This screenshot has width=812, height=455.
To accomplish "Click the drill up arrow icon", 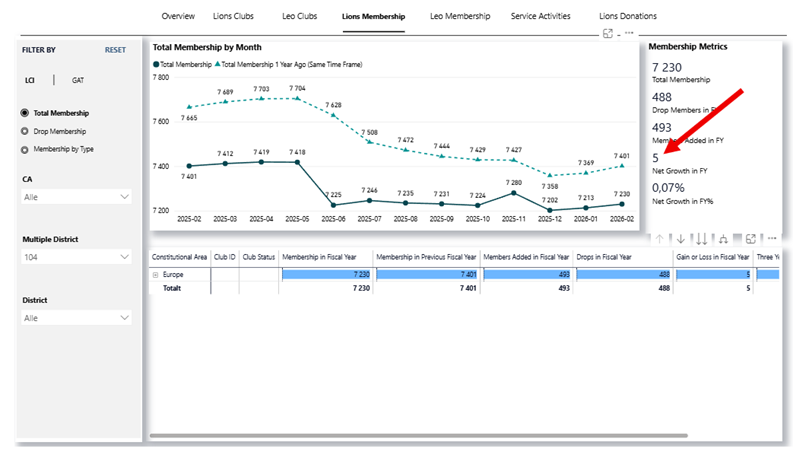I will (660, 238).
